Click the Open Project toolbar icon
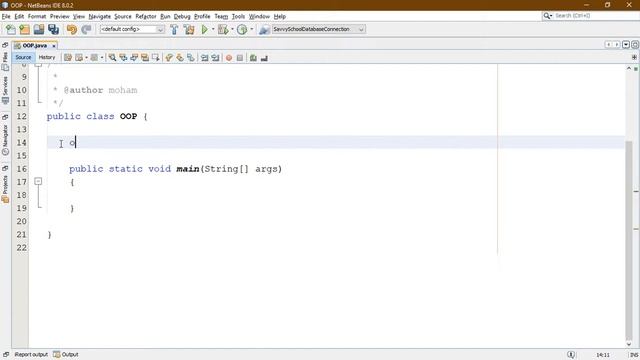The height and width of the screenshot is (360, 640). 39,29
